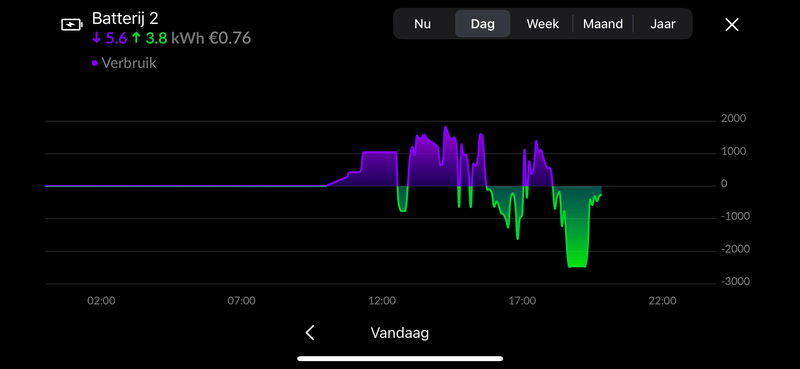The height and width of the screenshot is (369, 800).
Task: Tap the iOS home indicator bar
Action: click(x=400, y=359)
